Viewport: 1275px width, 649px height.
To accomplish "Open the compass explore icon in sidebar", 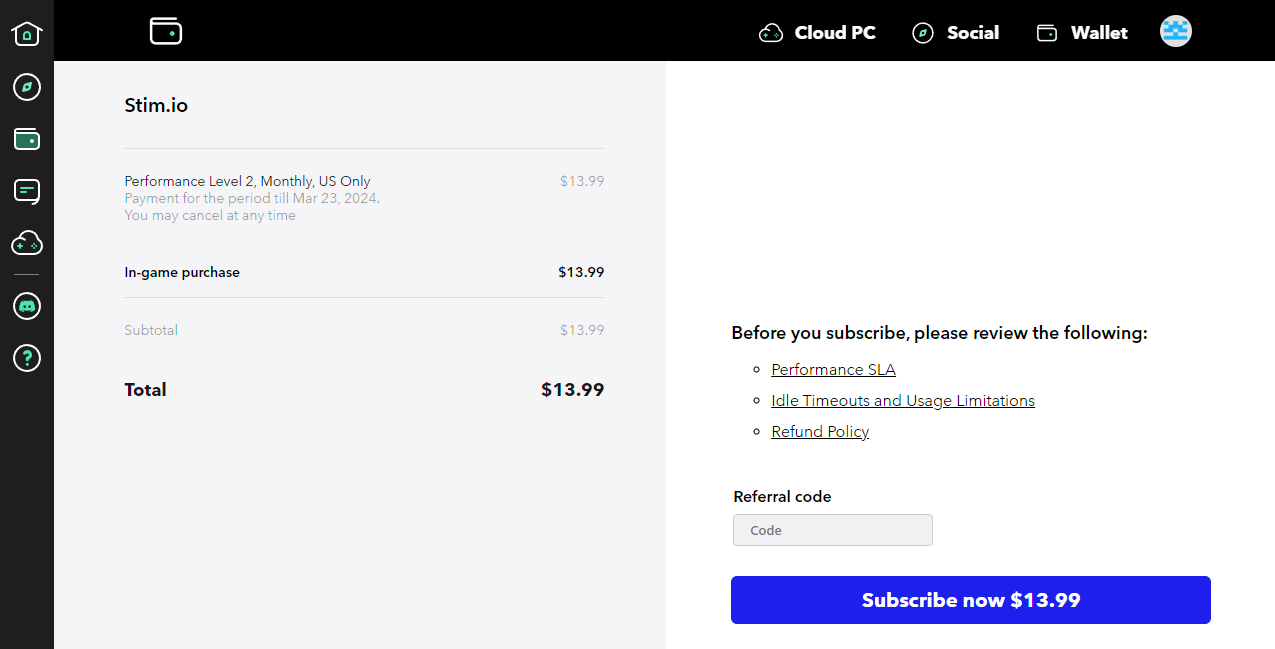I will point(27,87).
